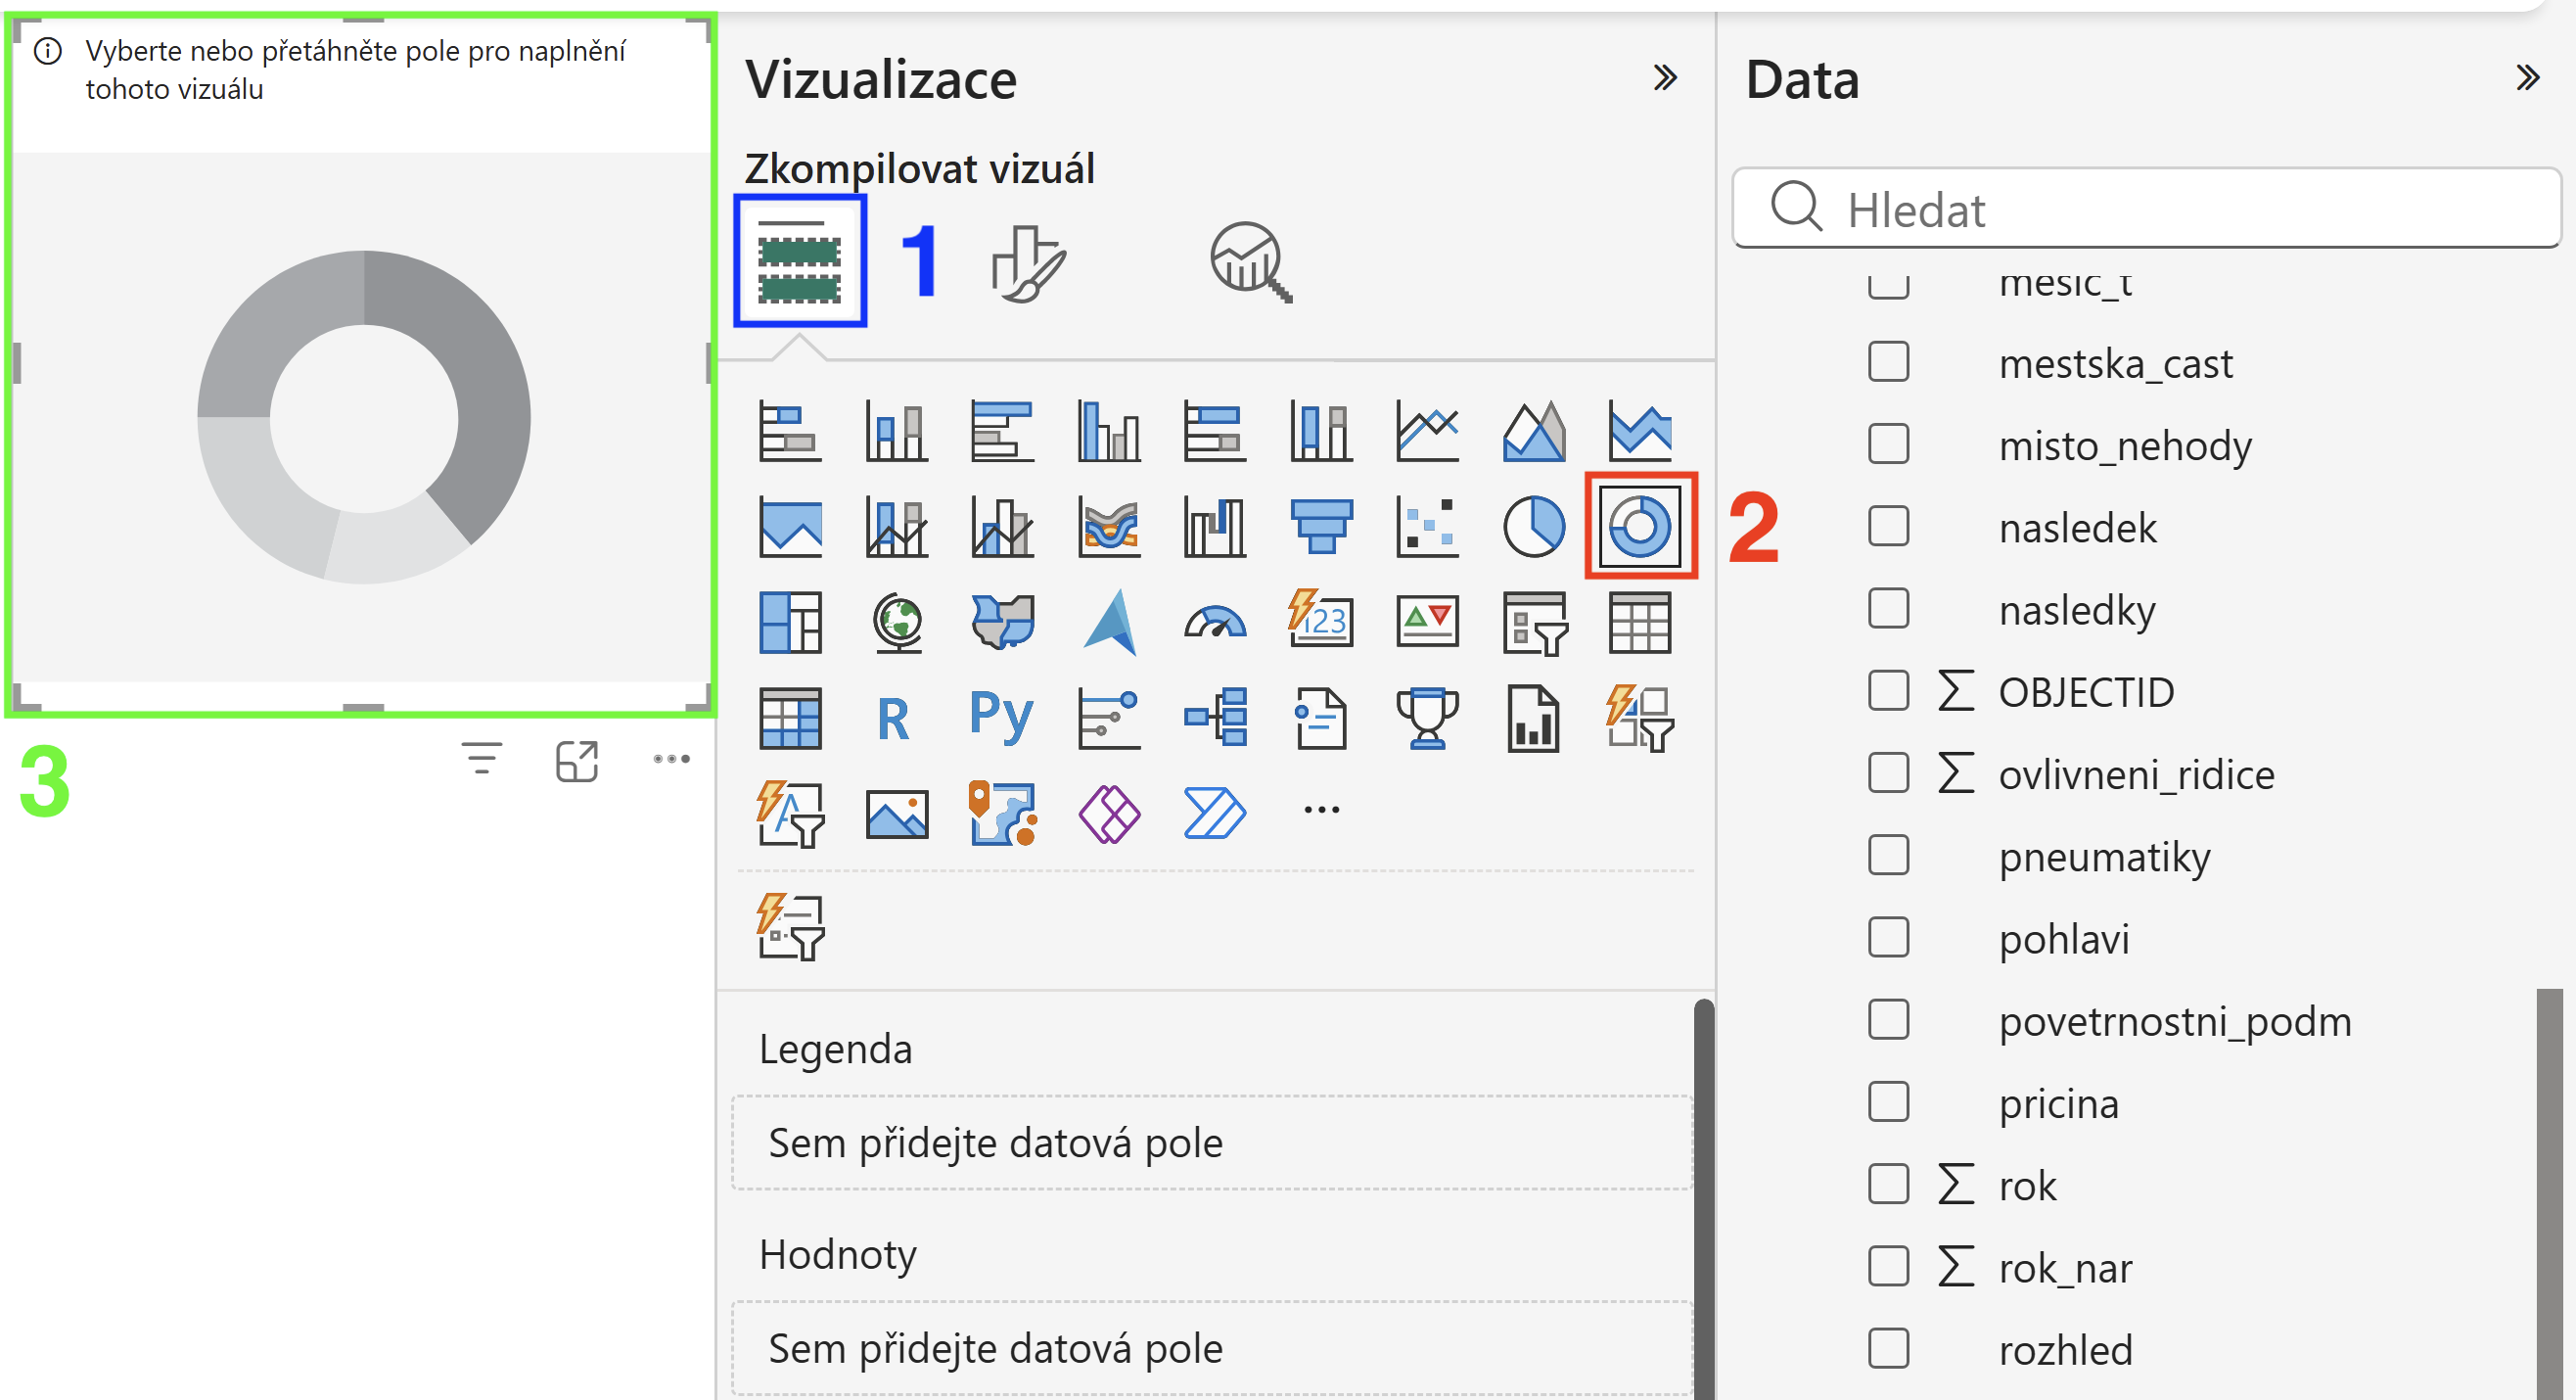Collapse the Data pane
The height and width of the screenshot is (1400, 2576).
(2527, 77)
